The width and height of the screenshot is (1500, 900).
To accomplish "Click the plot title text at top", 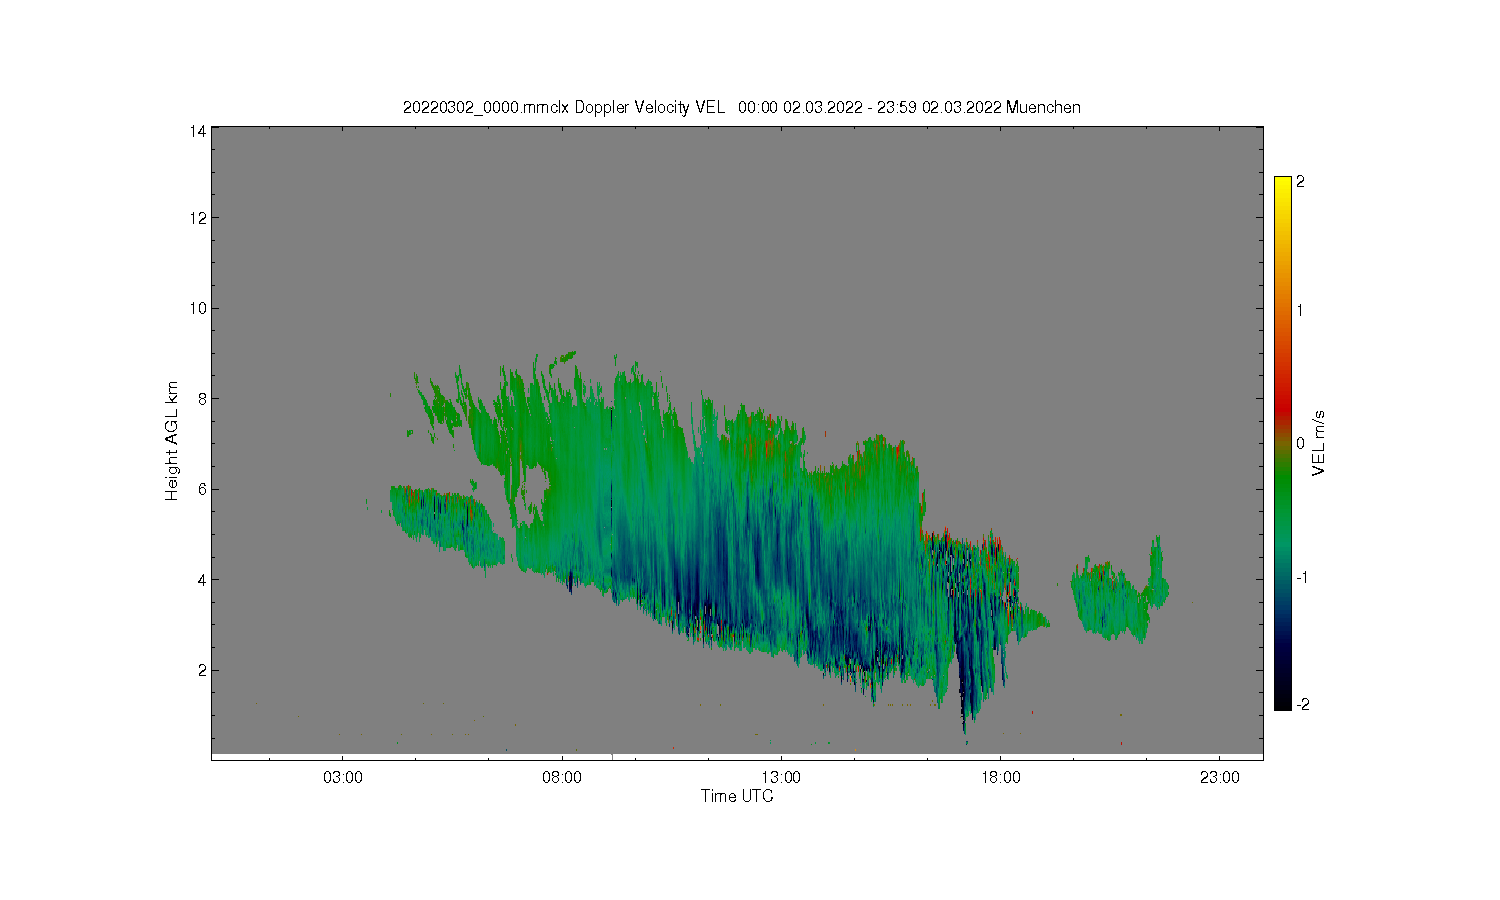I will (x=741, y=107).
